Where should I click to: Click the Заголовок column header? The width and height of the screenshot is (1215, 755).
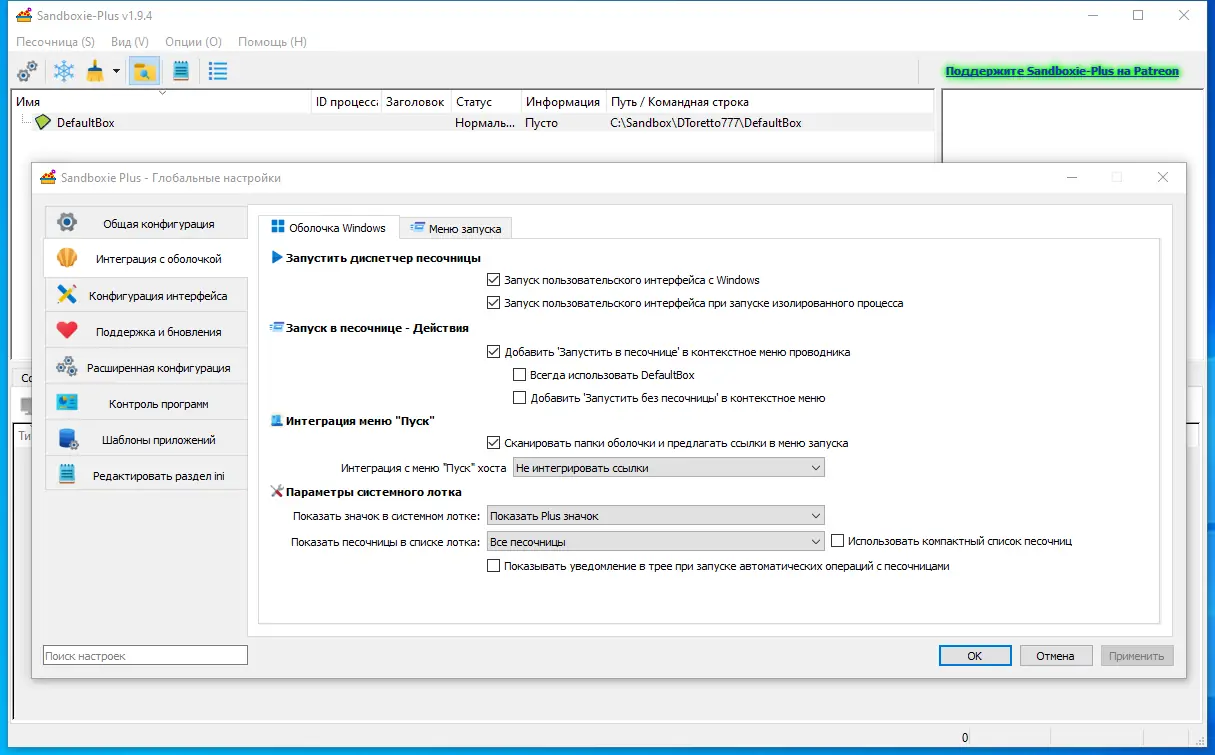(416, 102)
